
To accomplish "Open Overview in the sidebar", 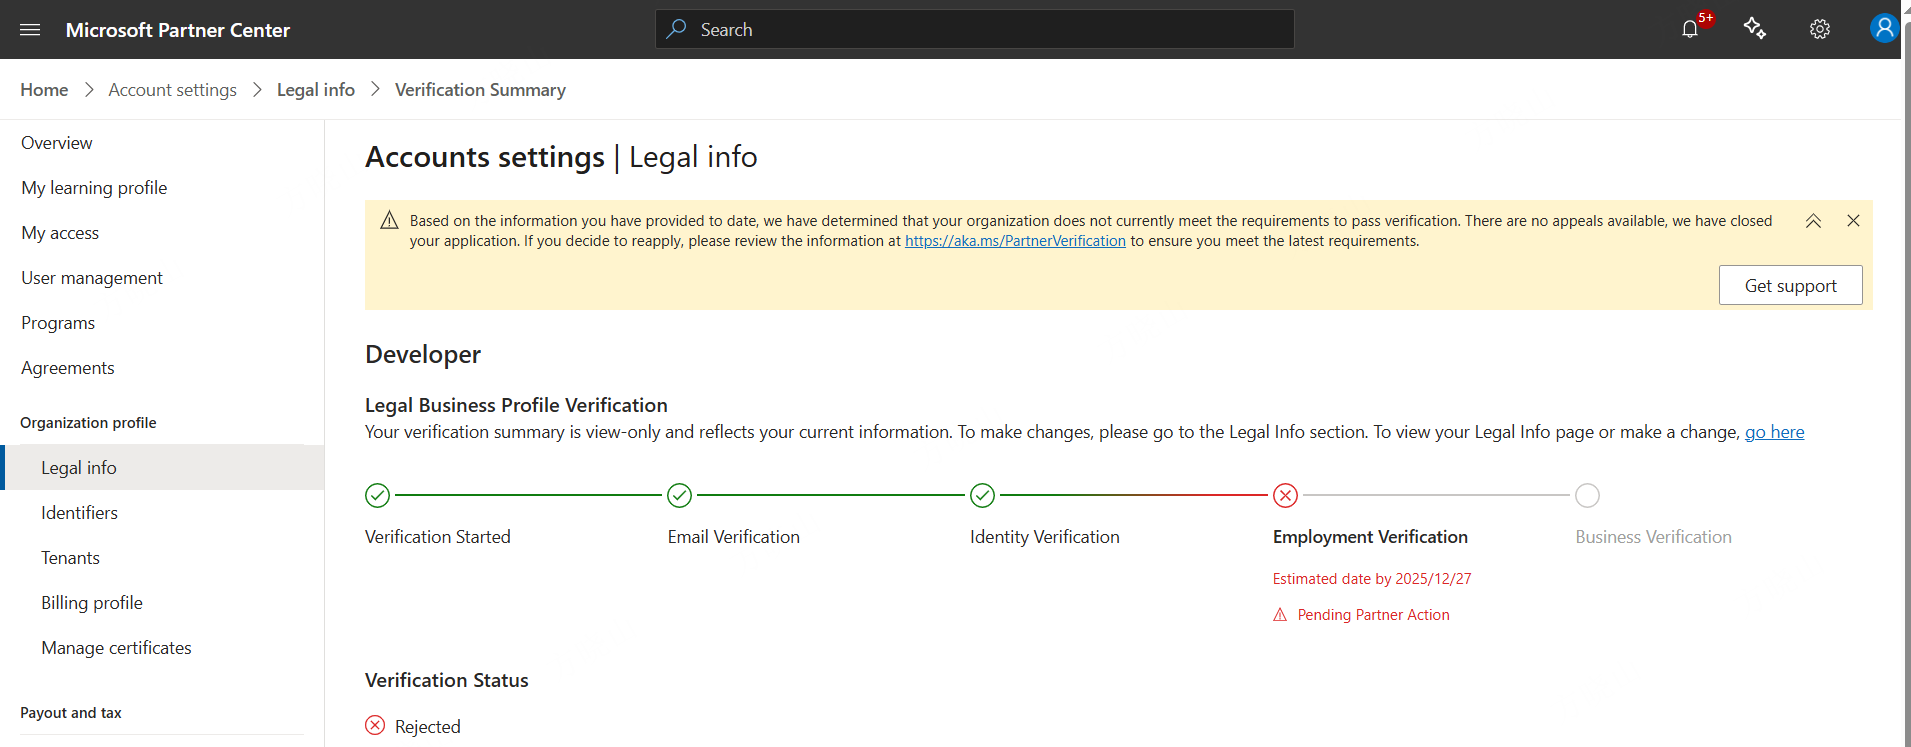I will 57,143.
